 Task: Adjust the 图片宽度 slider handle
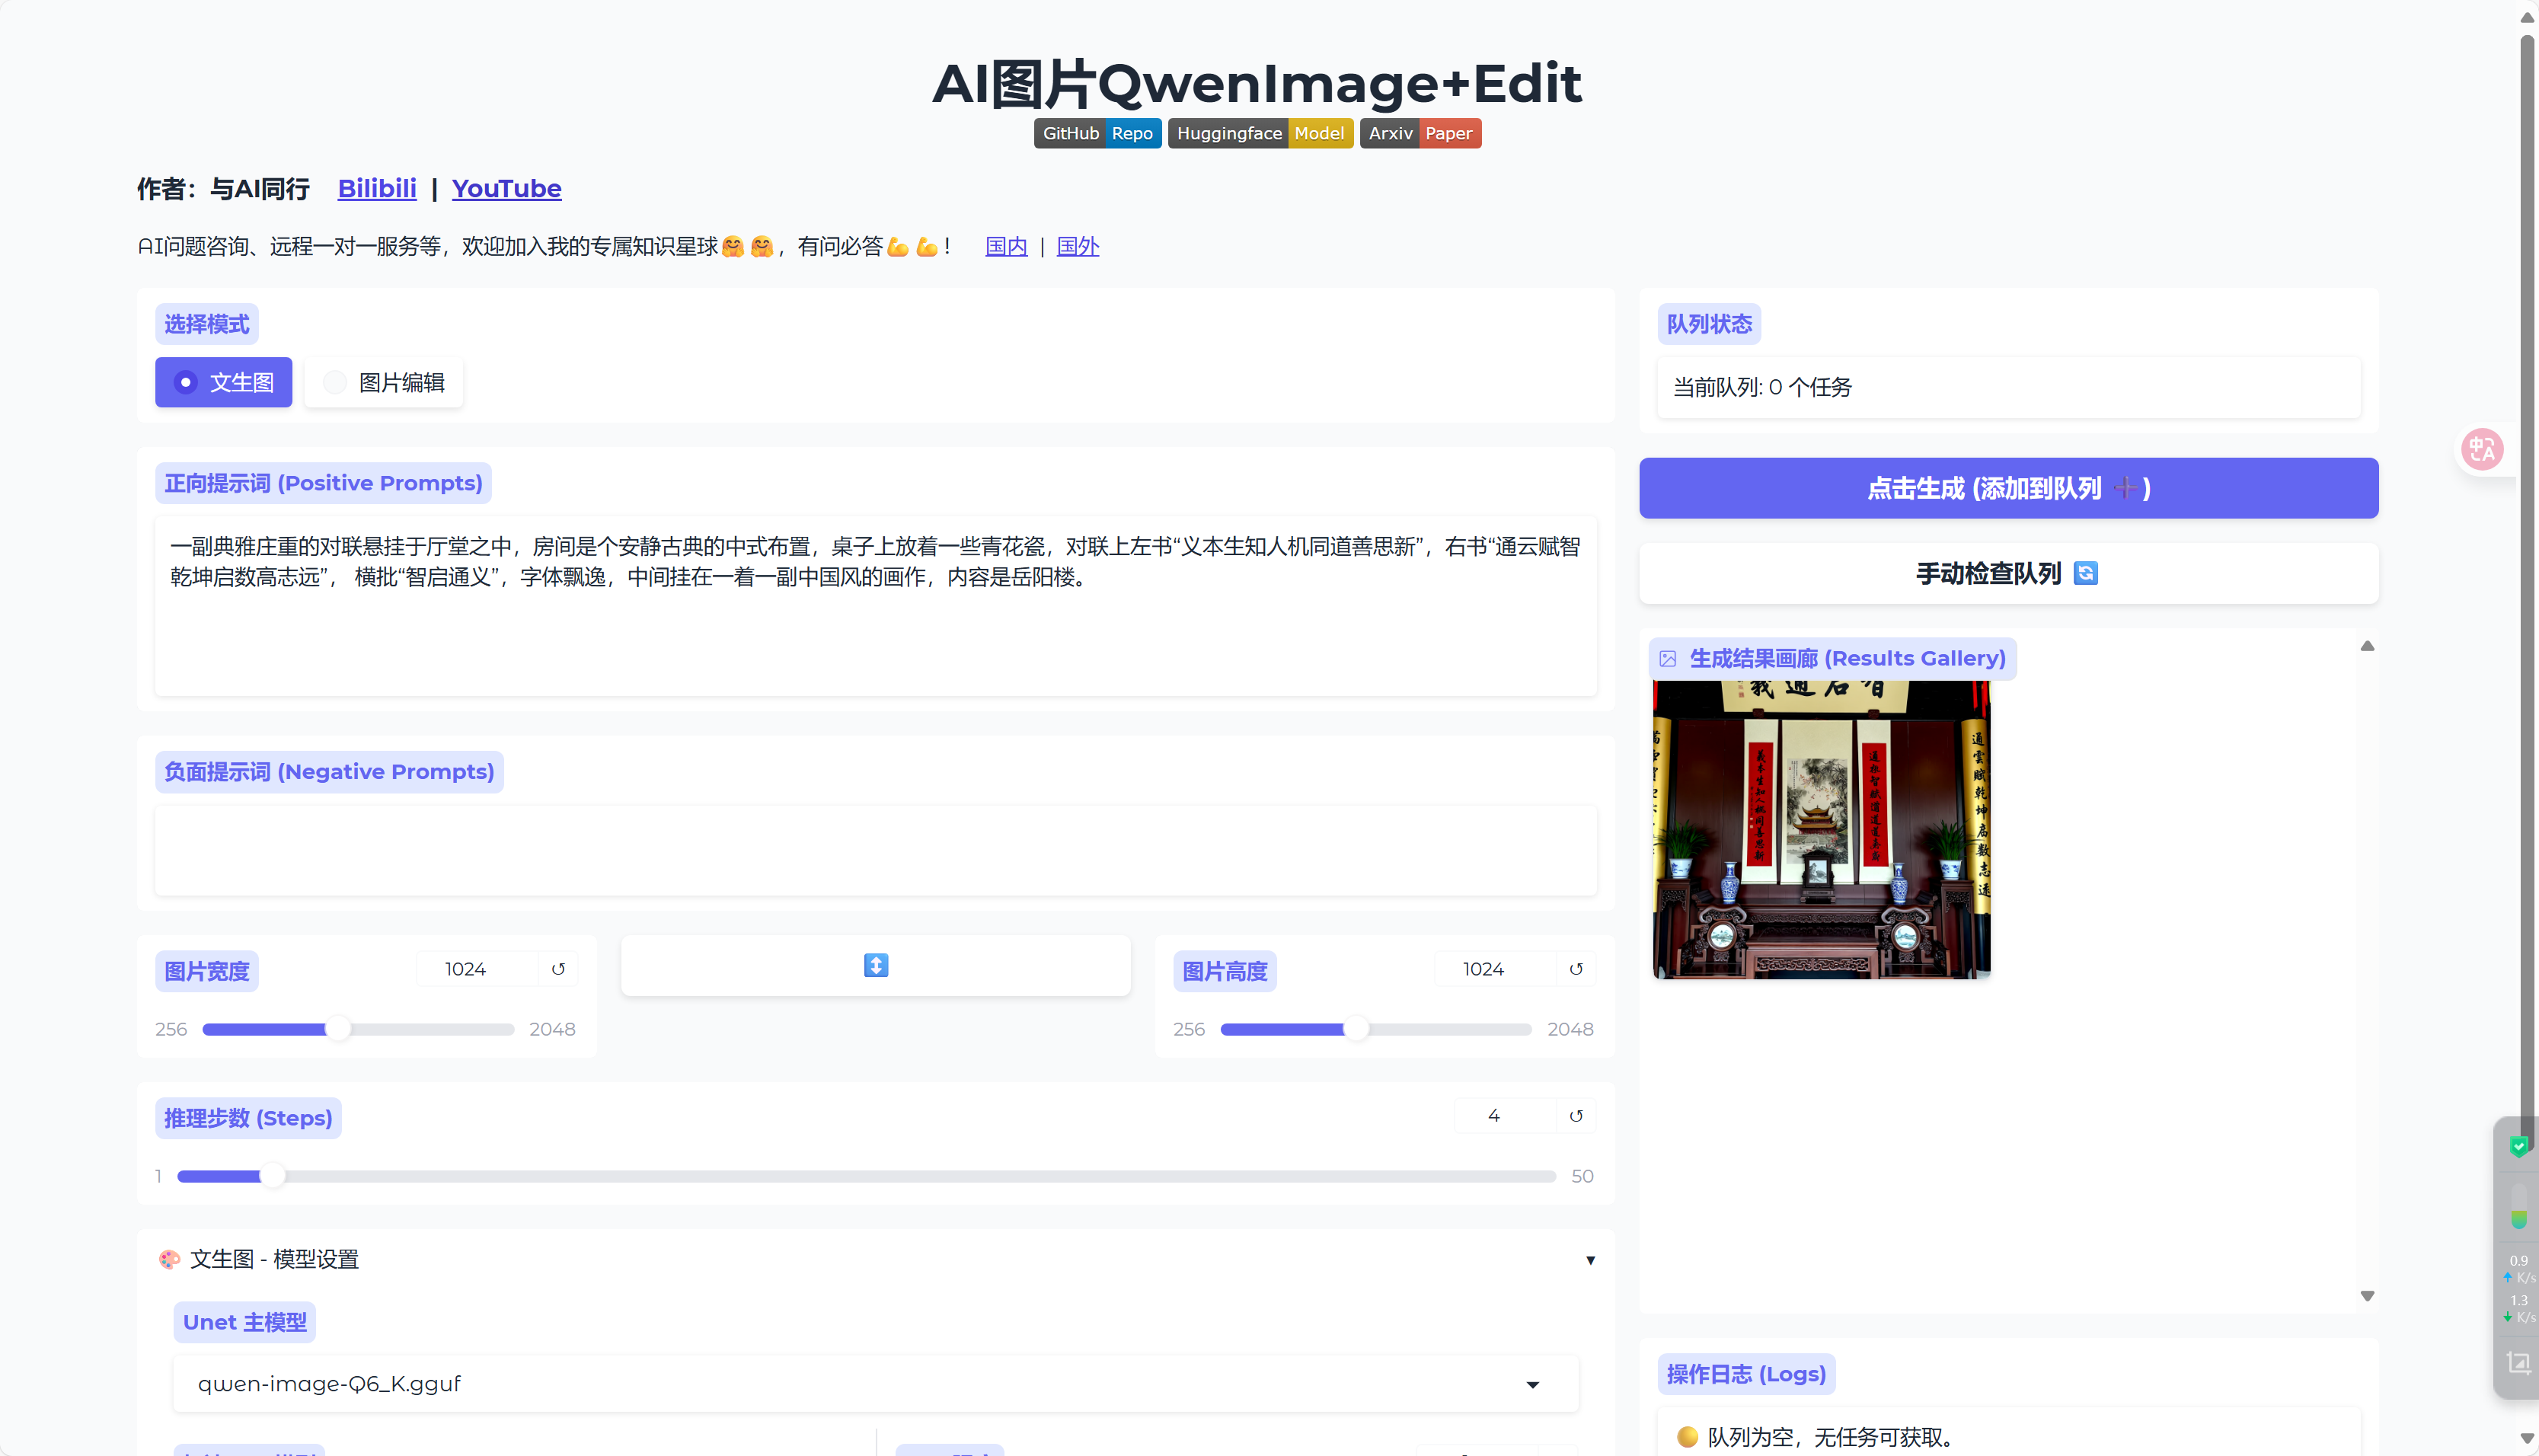coord(339,1029)
